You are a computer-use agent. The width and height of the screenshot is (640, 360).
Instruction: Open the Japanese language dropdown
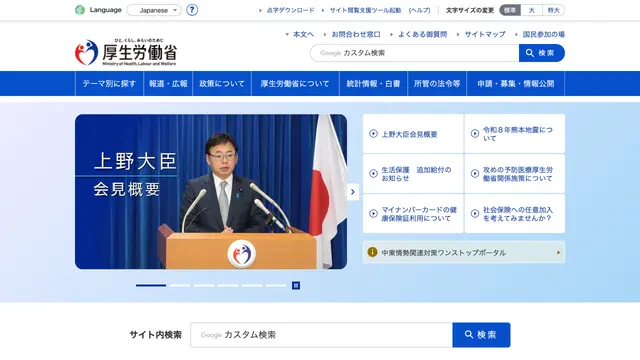pyautogui.click(x=154, y=10)
